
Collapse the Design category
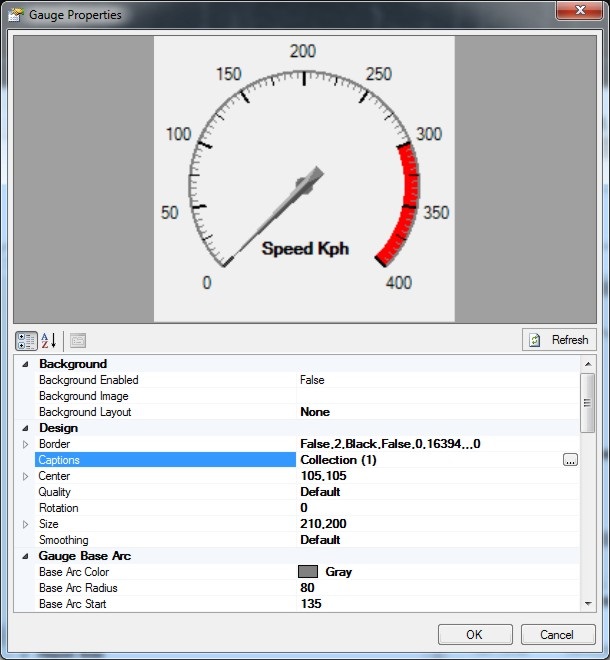click(26, 428)
